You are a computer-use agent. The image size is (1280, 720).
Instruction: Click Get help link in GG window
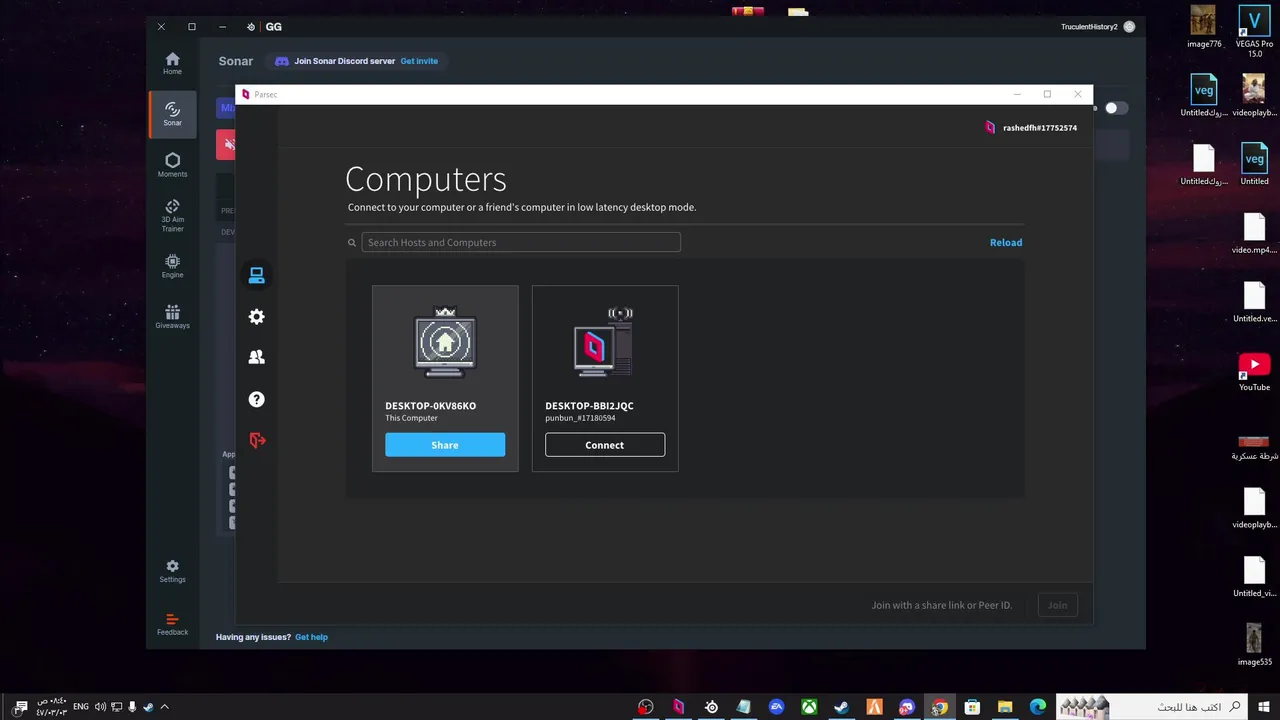(311, 637)
